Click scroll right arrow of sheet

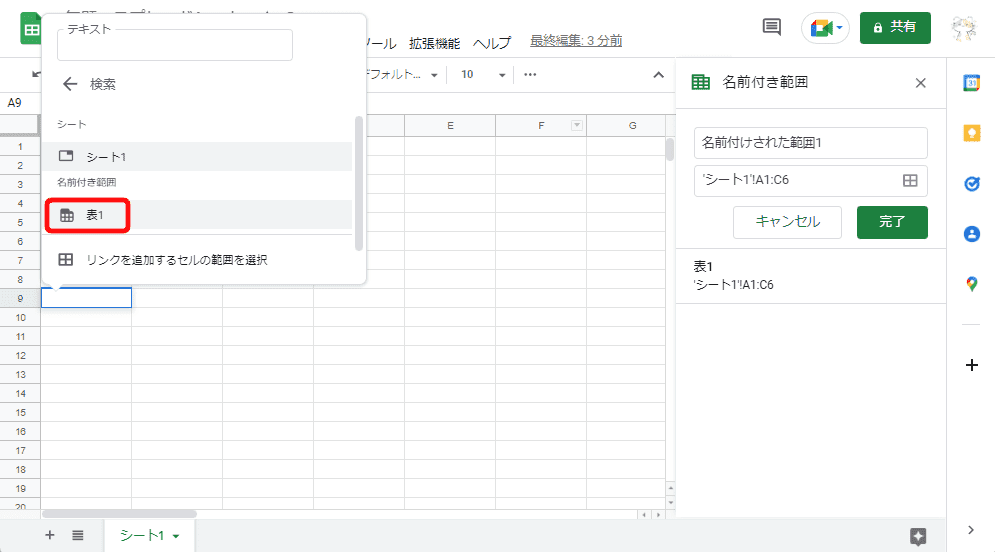tap(658, 515)
